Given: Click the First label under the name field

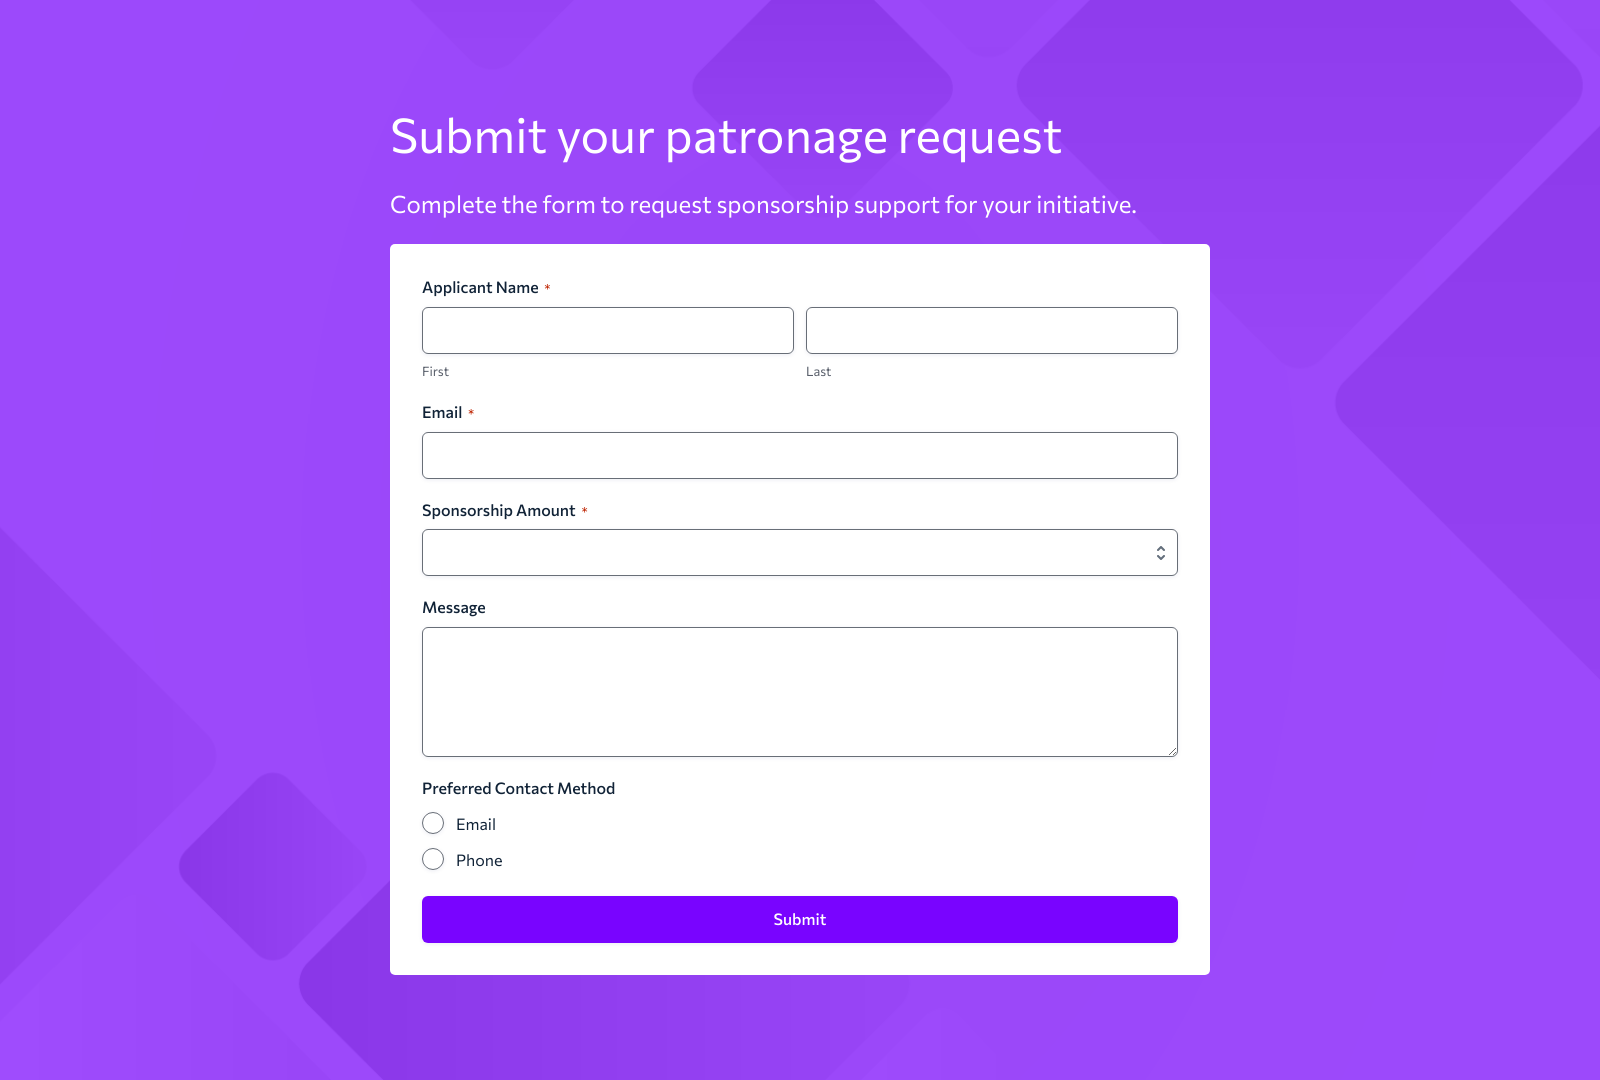Looking at the screenshot, I should click(x=435, y=371).
